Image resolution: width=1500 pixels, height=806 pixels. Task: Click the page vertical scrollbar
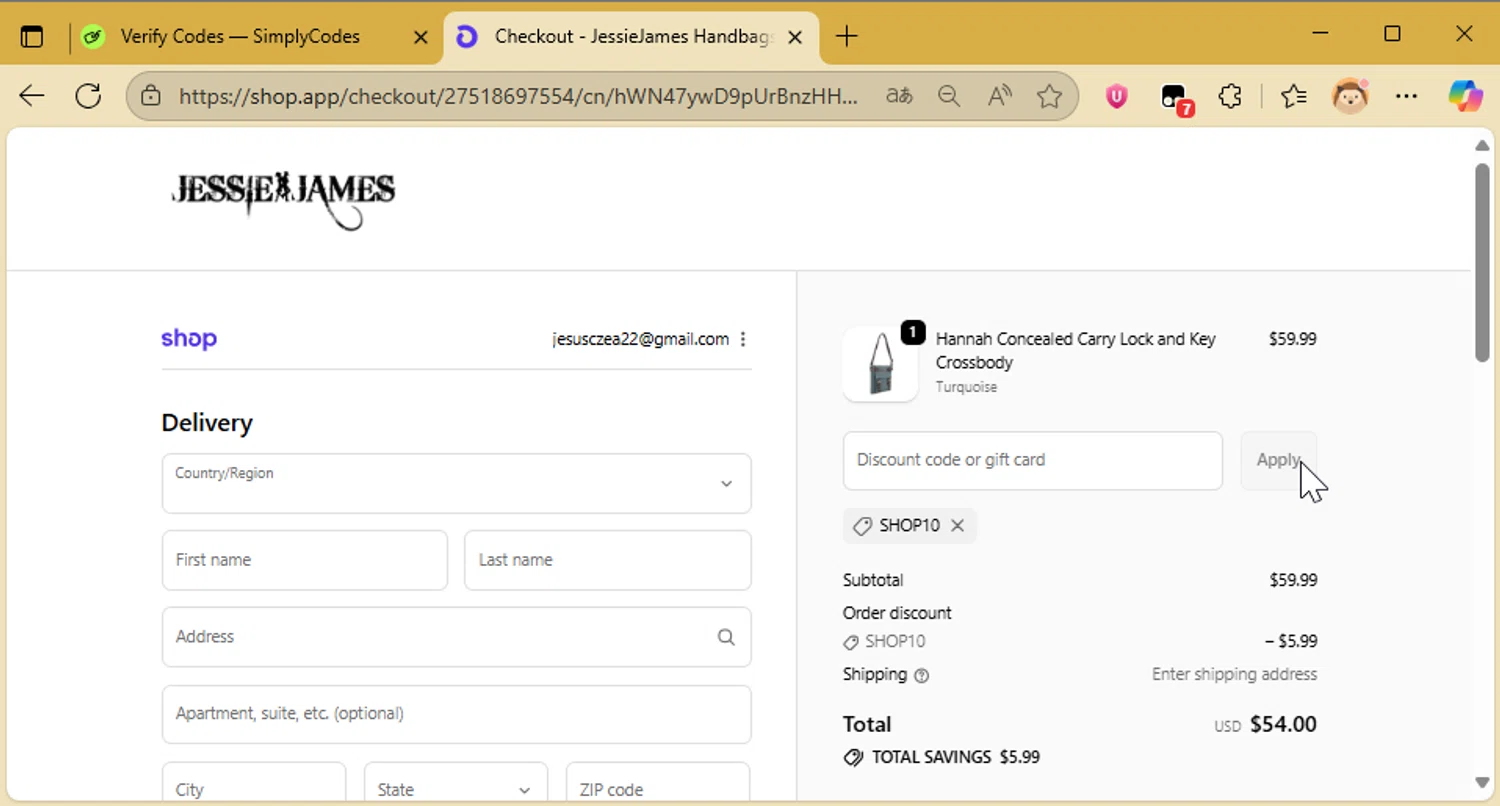point(1482,262)
